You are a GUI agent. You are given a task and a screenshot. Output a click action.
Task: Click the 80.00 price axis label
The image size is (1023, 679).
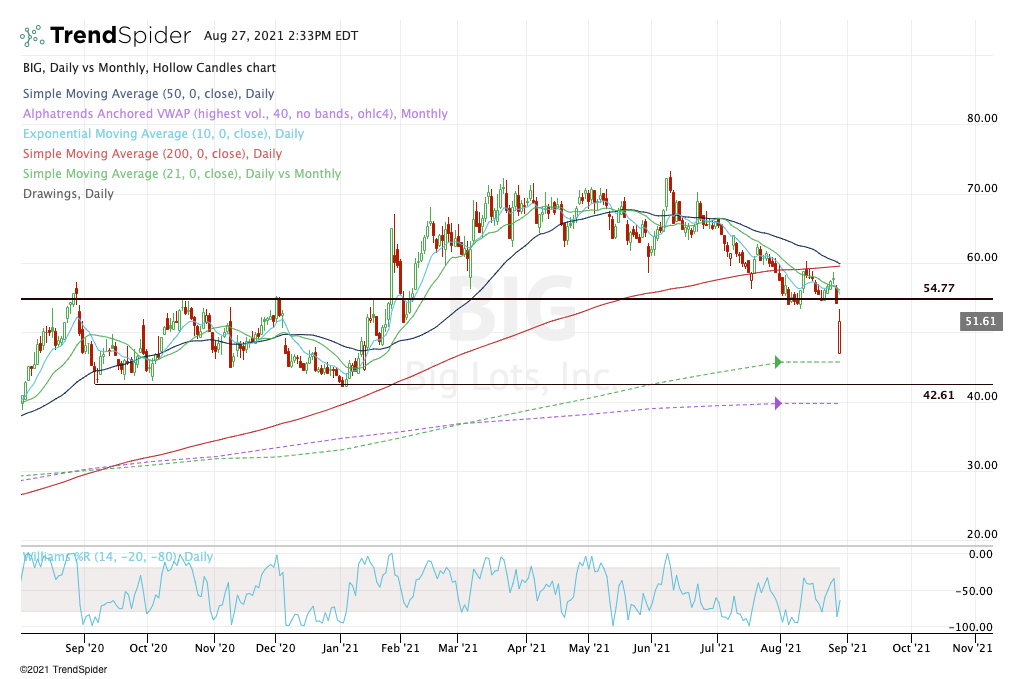coord(982,118)
